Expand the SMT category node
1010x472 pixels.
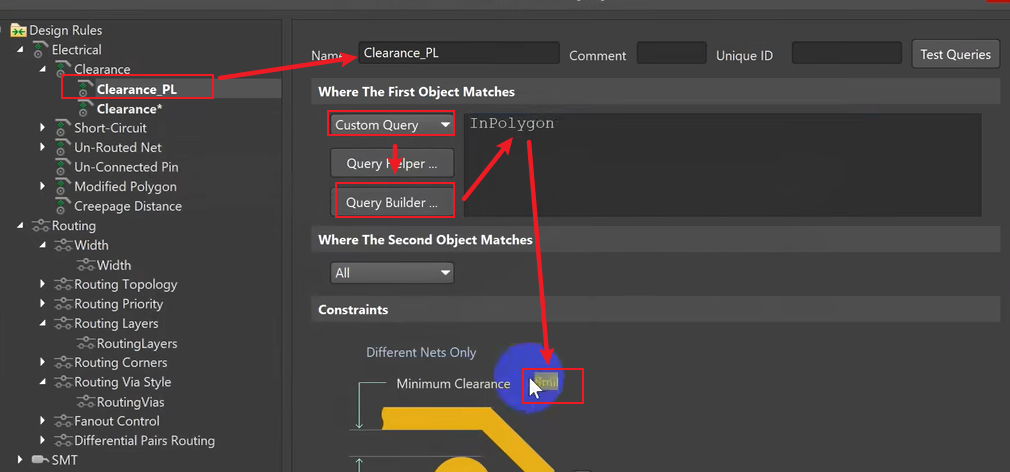[20, 460]
